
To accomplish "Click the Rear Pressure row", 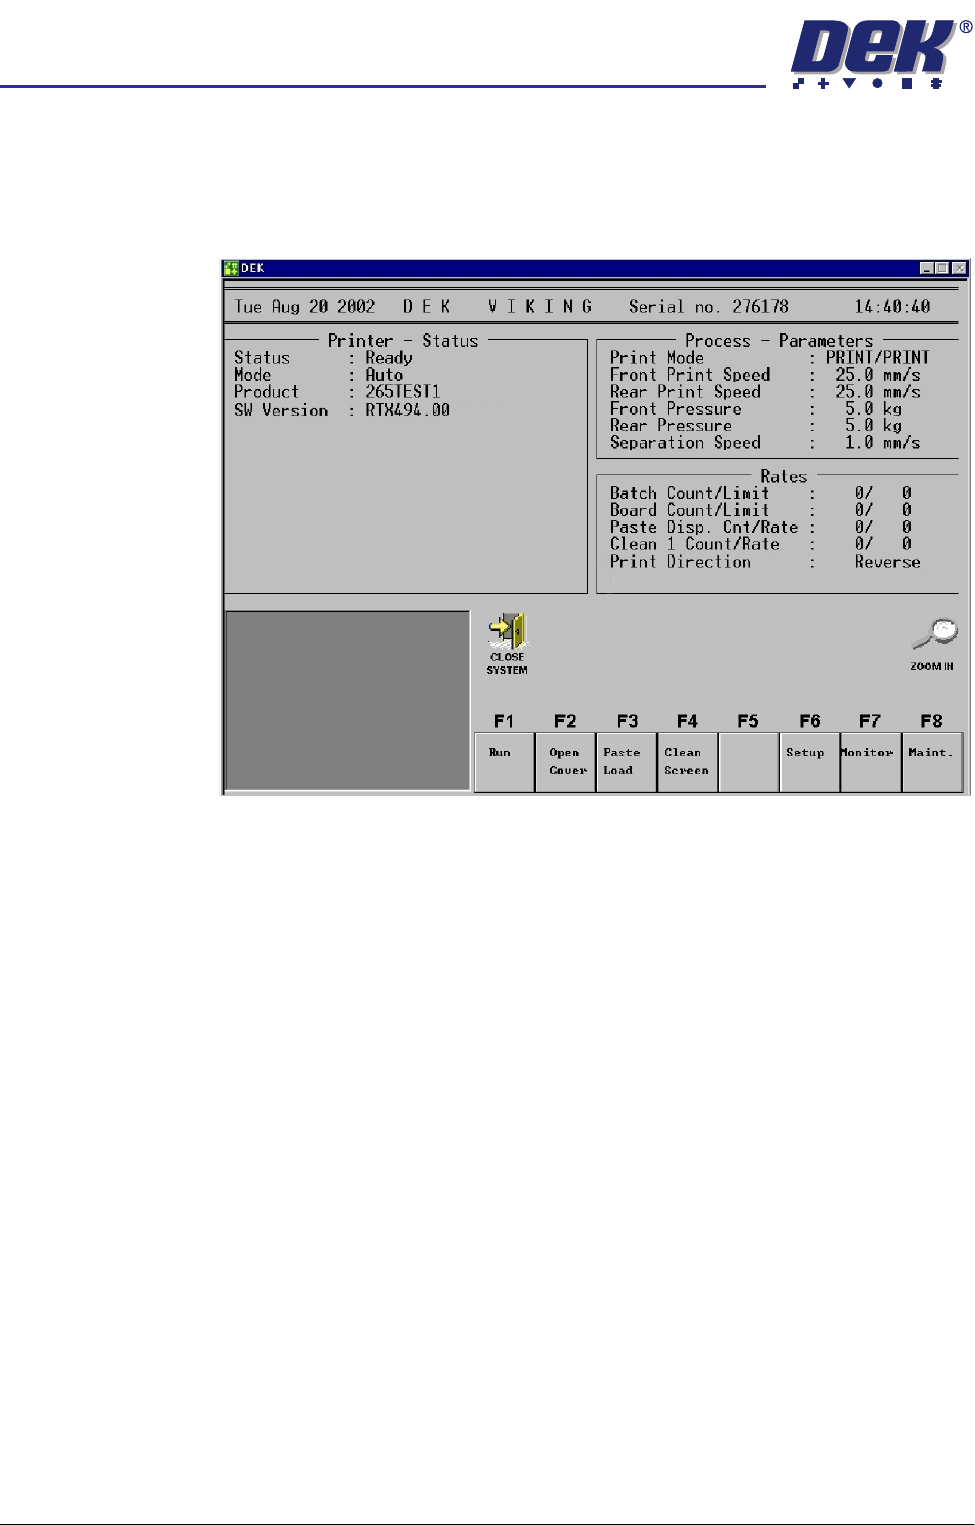I will point(756,426).
